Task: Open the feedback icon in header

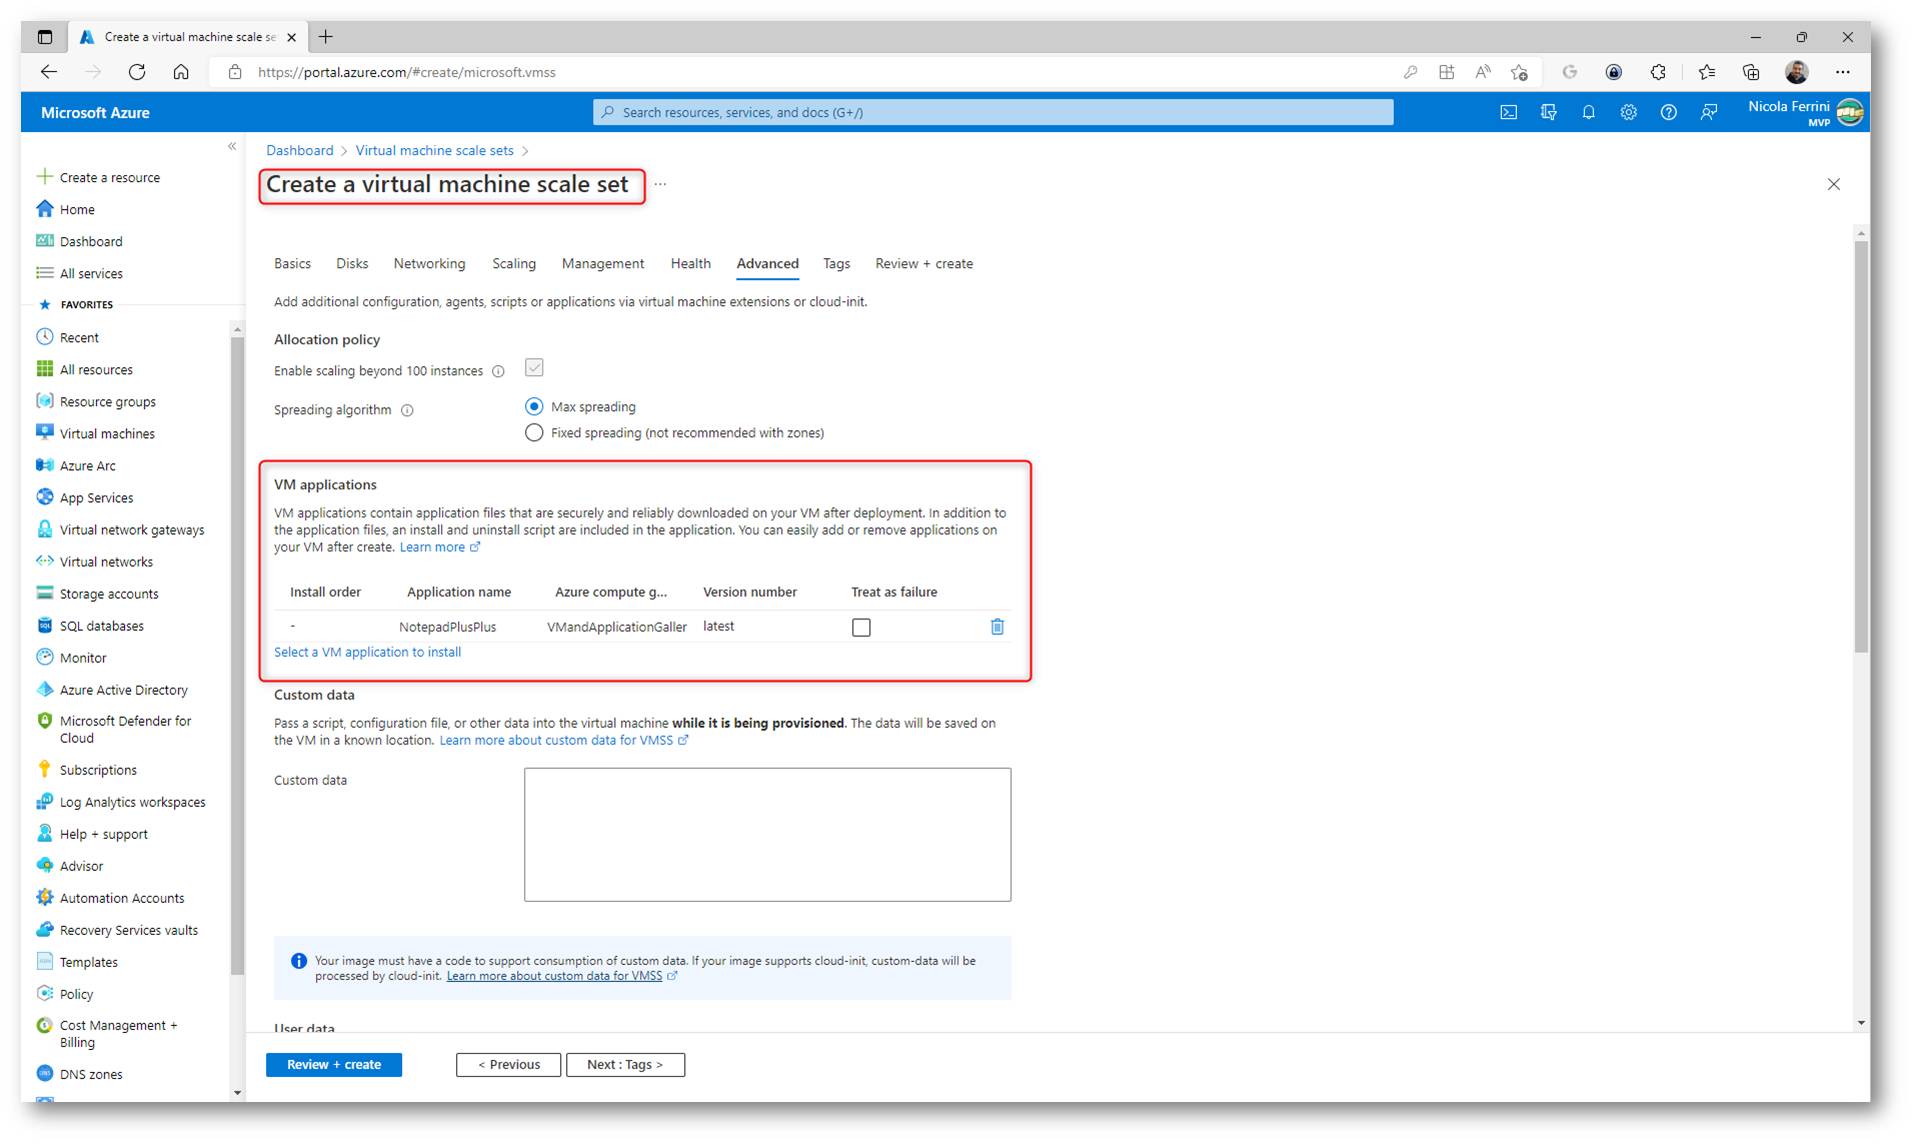Action: 1708,113
